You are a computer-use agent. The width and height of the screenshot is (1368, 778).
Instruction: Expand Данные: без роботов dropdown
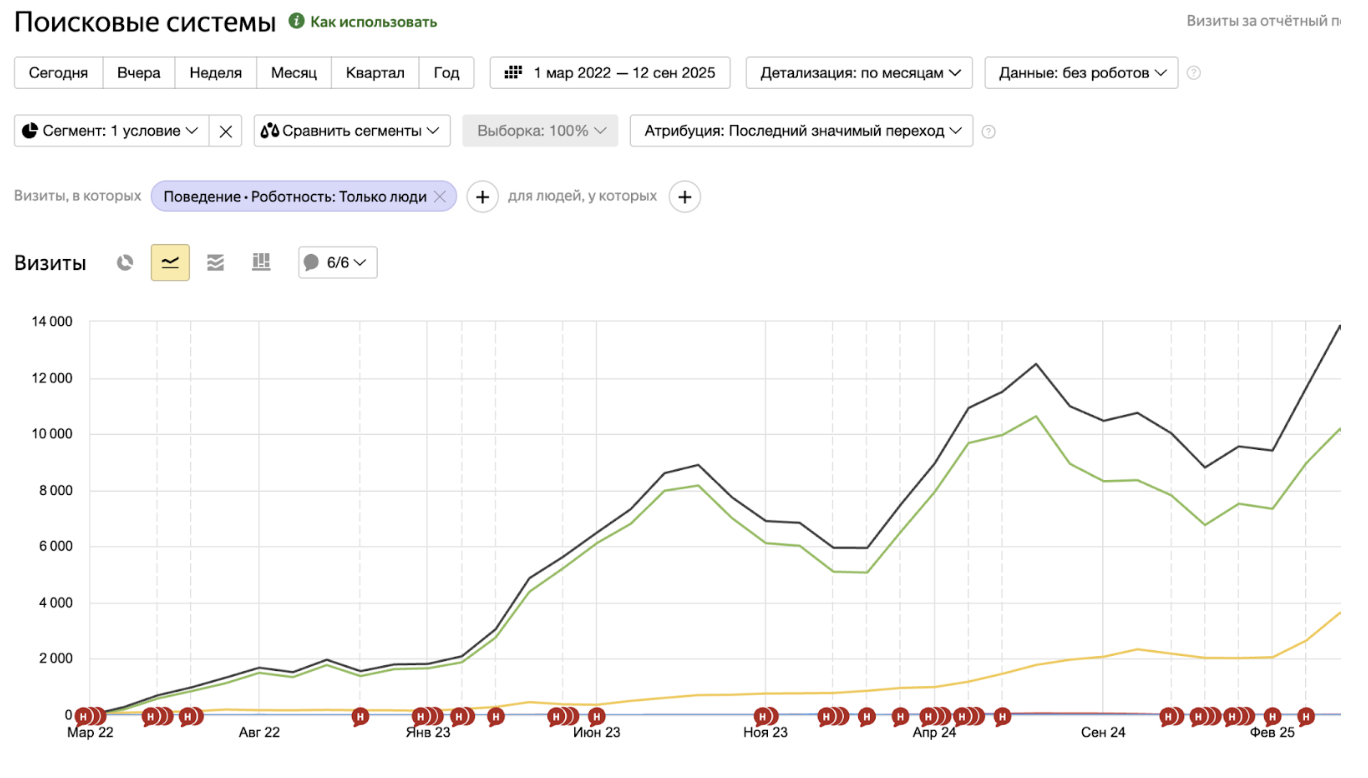pos(1081,73)
